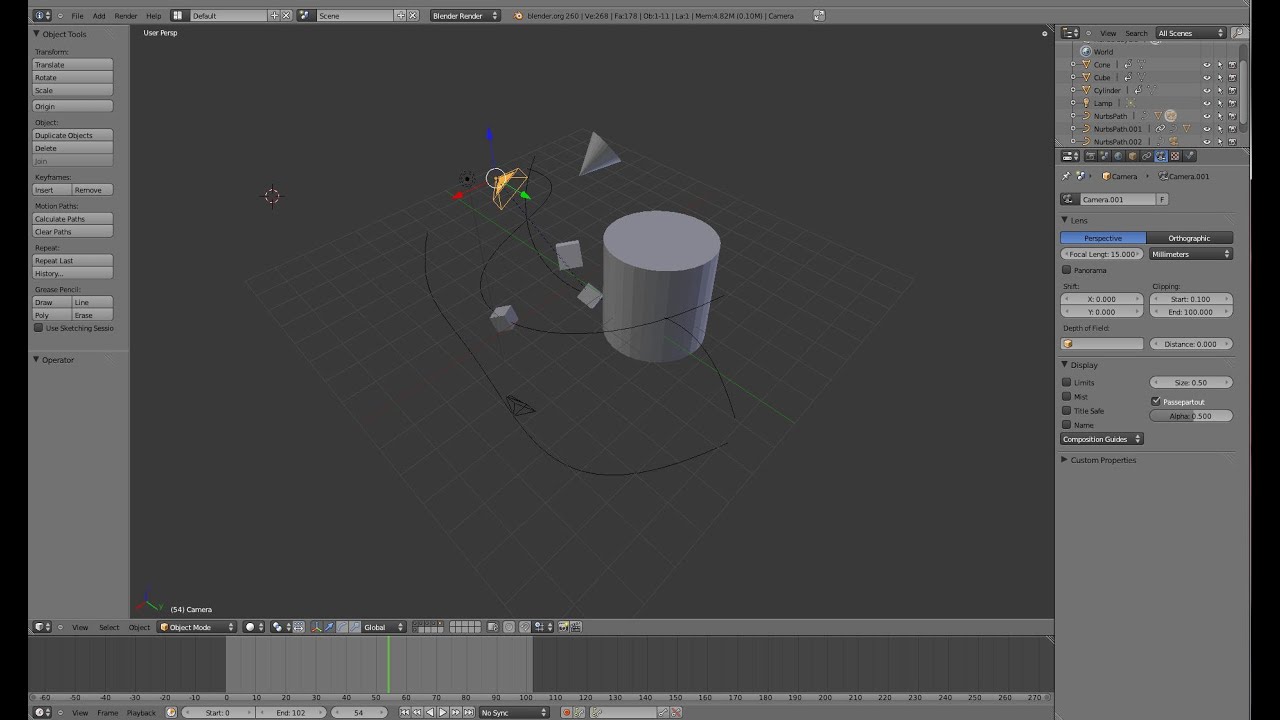This screenshot has height=720, width=1280.
Task: Open the Object Mode dropdown
Action: tap(197, 627)
